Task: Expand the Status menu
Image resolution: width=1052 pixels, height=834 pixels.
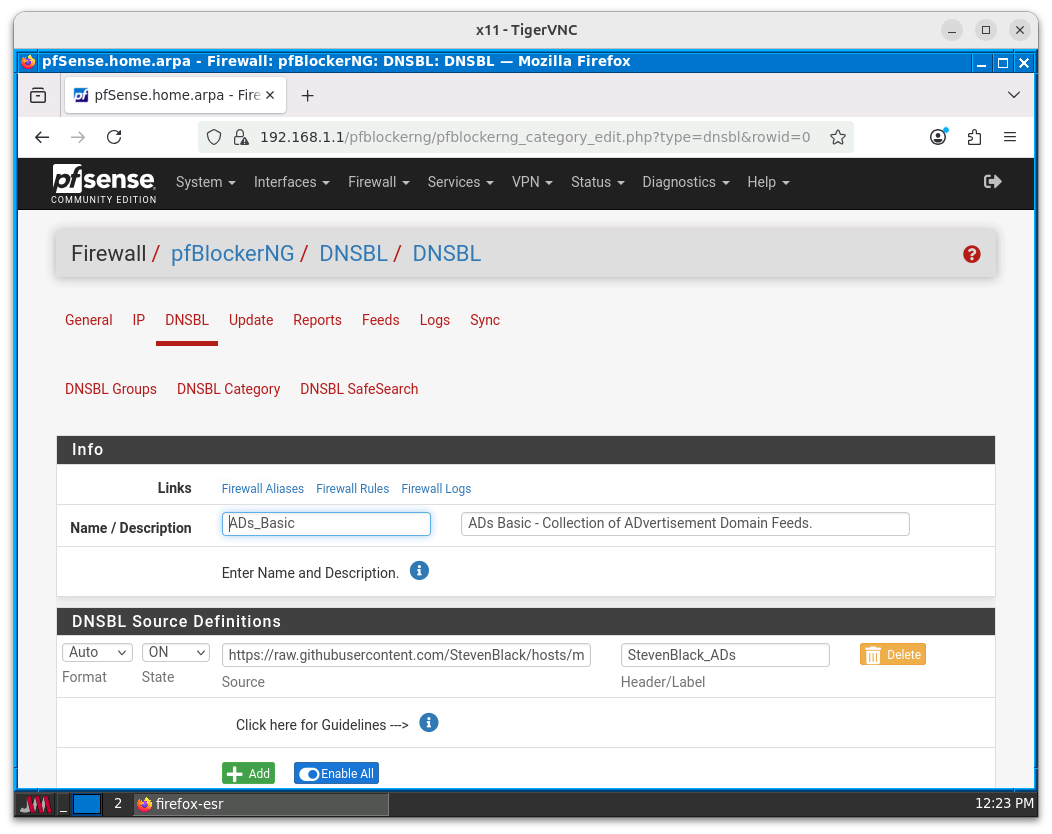Action: 597,182
